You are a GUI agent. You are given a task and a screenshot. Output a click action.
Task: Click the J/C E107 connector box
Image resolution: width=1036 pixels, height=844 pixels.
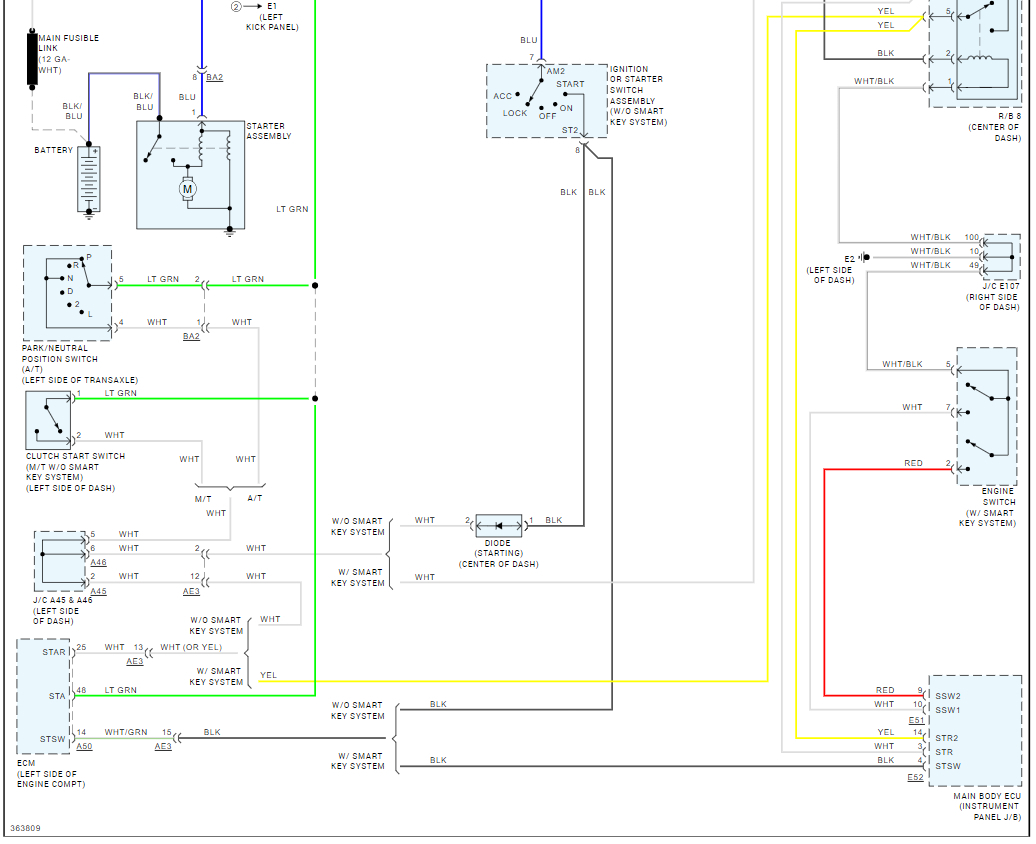tap(1002, 256)
